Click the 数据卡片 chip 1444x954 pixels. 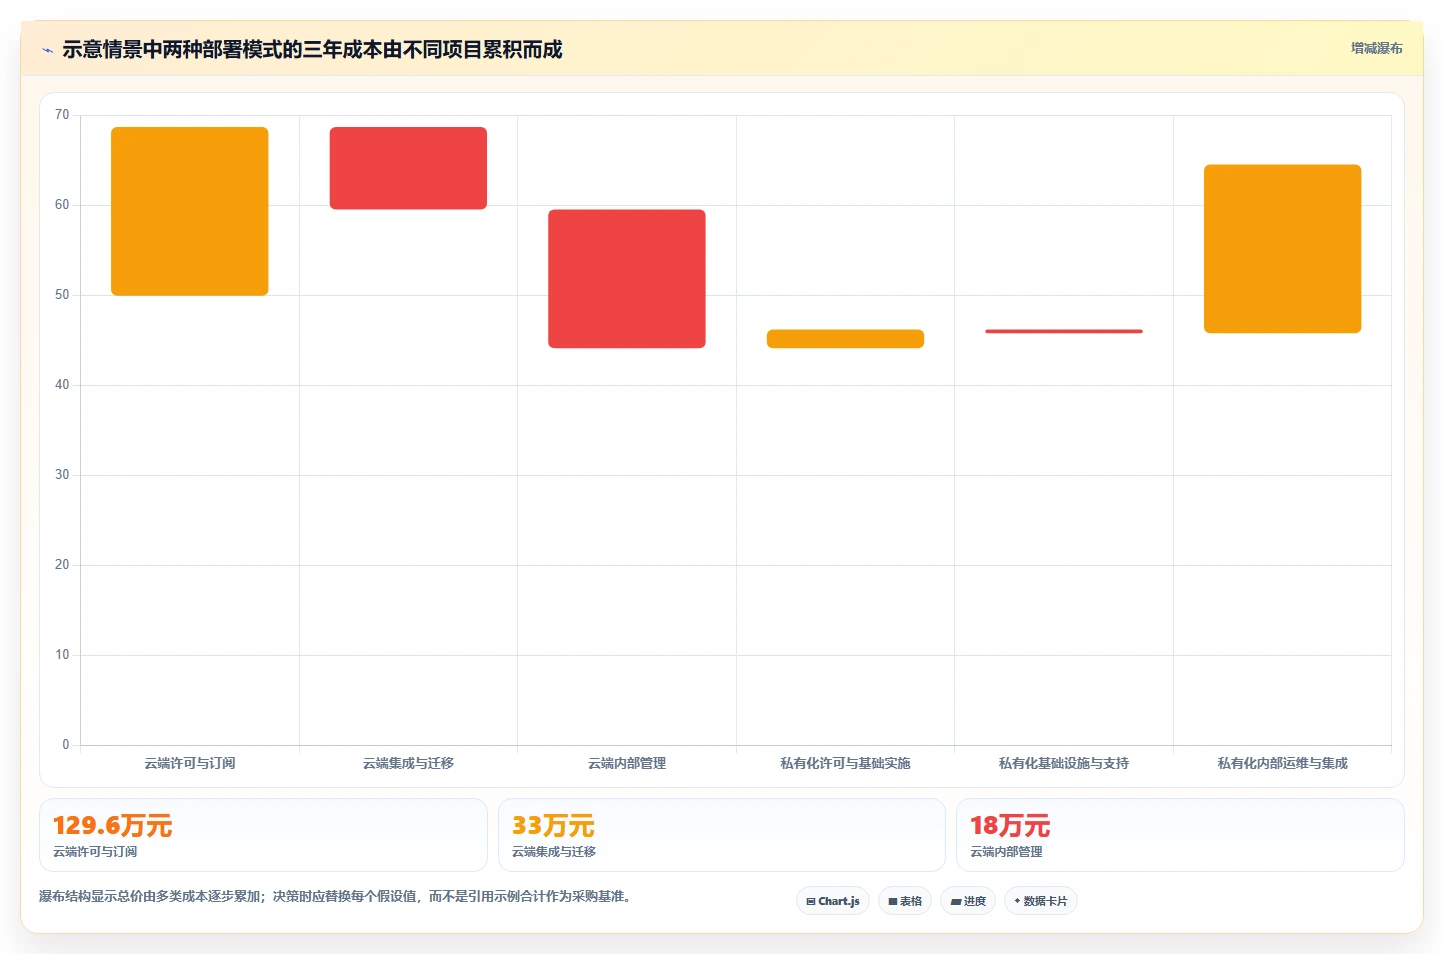pyautogui.click(x=1041, y=901)
